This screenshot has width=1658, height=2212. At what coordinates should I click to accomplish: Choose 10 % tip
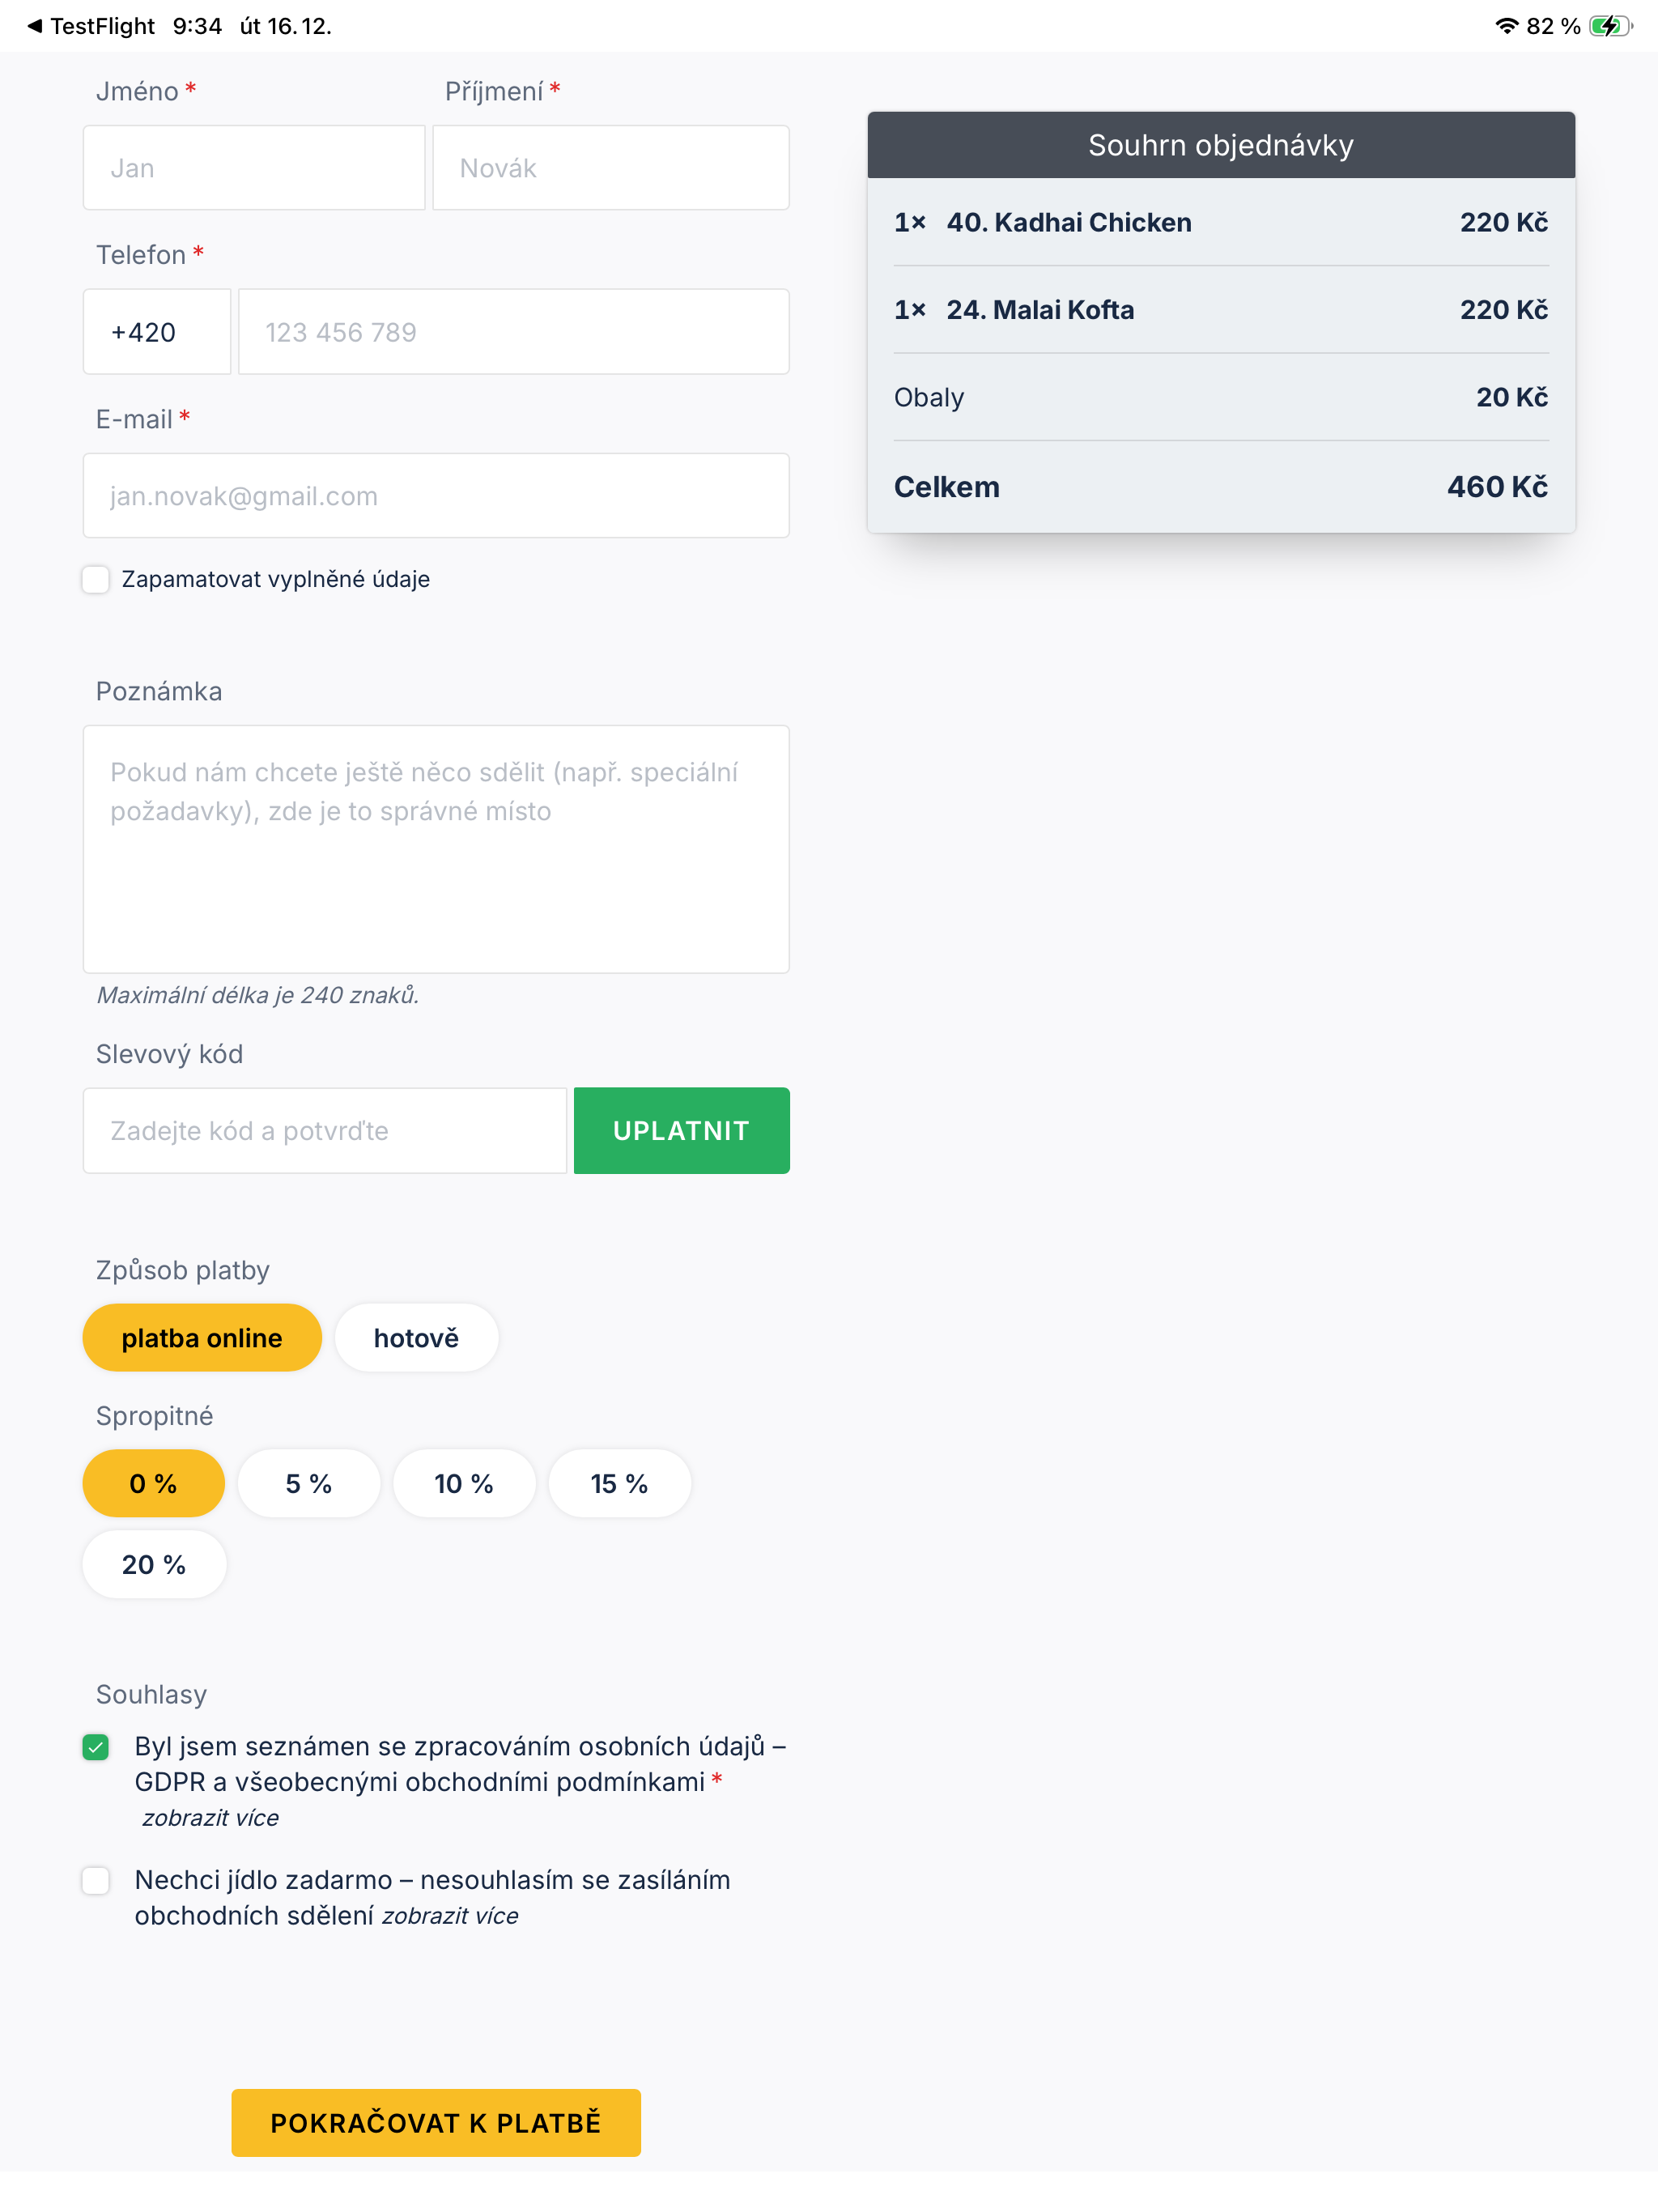point(464,1484)
